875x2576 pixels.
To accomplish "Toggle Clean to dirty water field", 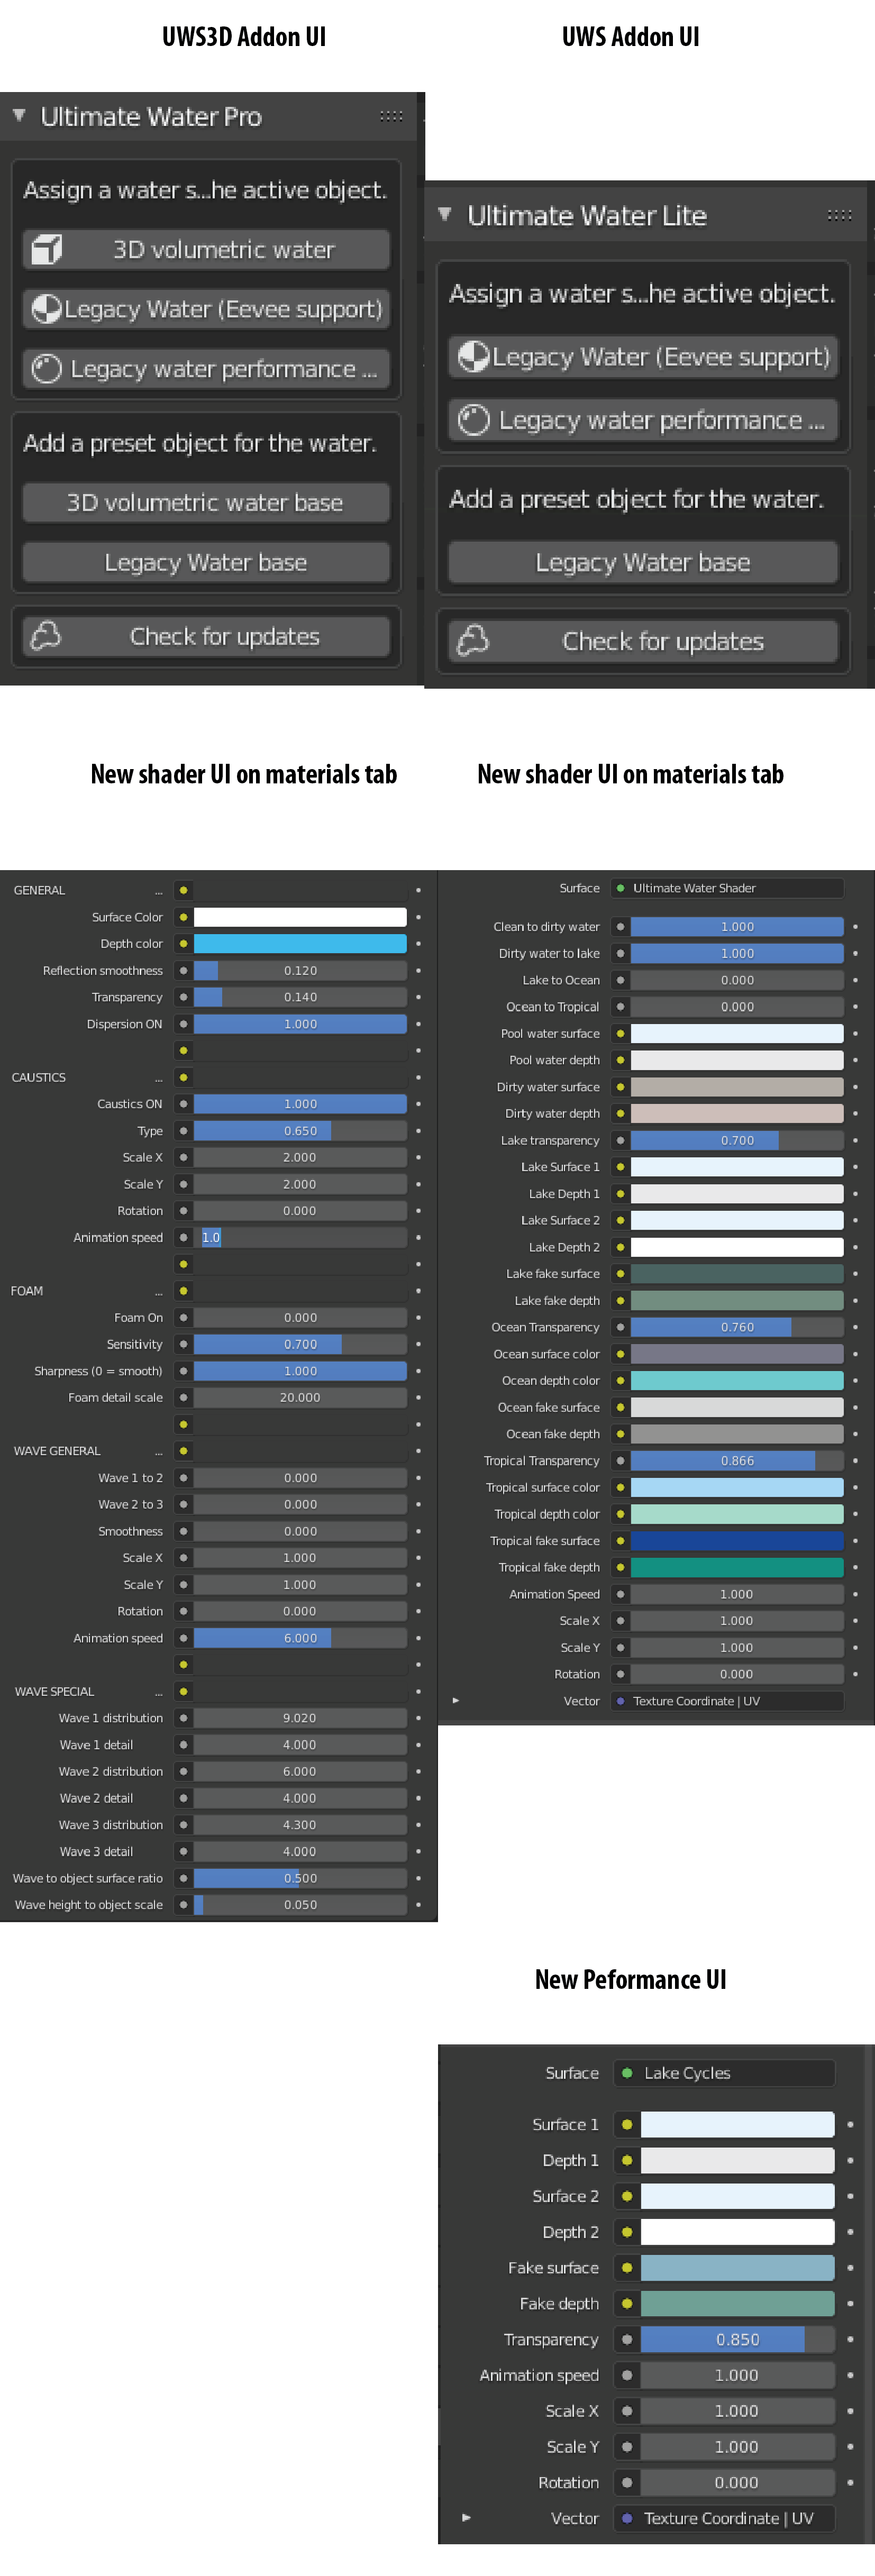I will 737,927.
